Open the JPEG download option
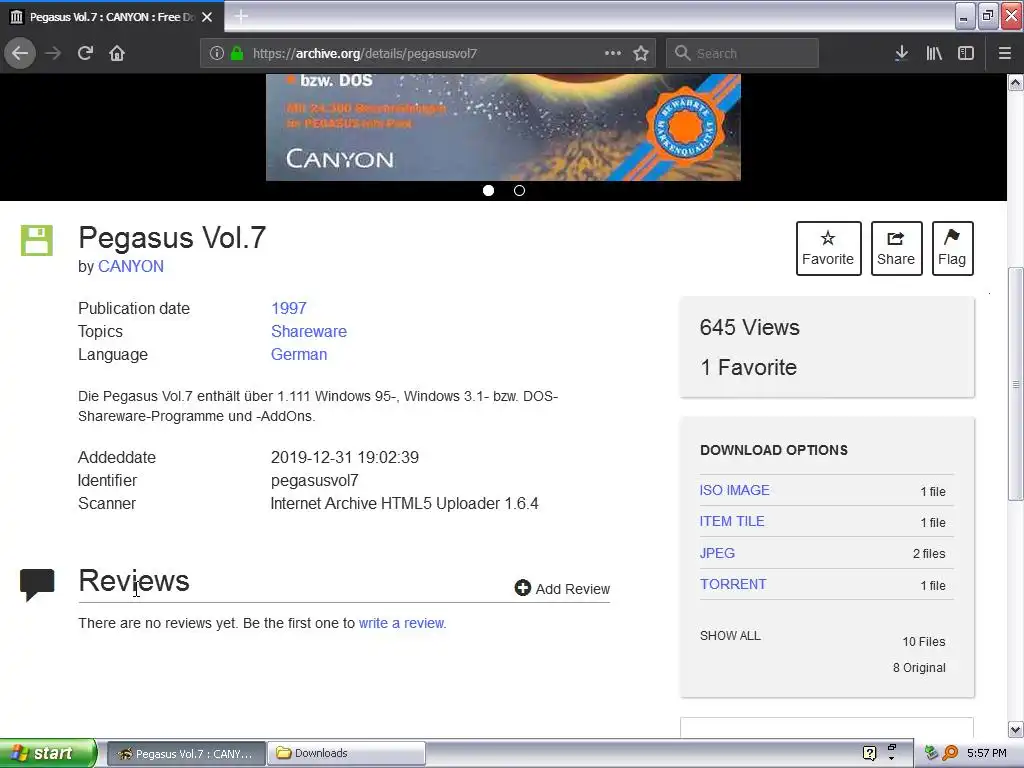 pyautogui.click(x=717, y=553)
